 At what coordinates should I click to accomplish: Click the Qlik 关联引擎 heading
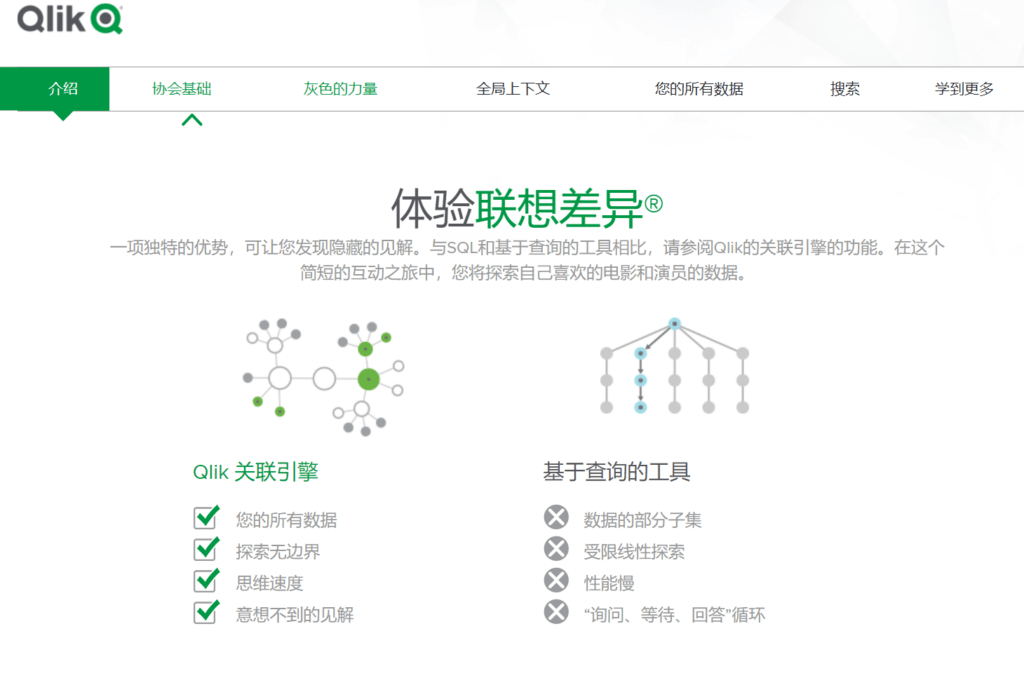255,472
